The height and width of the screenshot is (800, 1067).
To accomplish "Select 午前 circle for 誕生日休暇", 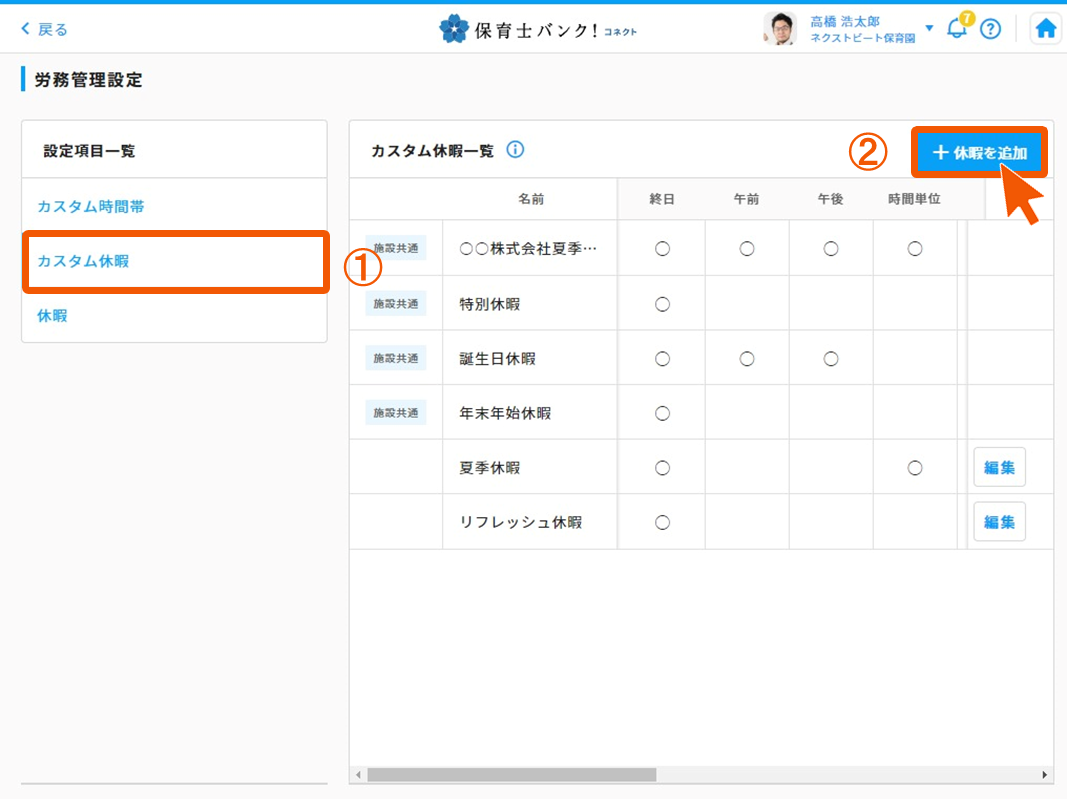I will tap(746, 358).
